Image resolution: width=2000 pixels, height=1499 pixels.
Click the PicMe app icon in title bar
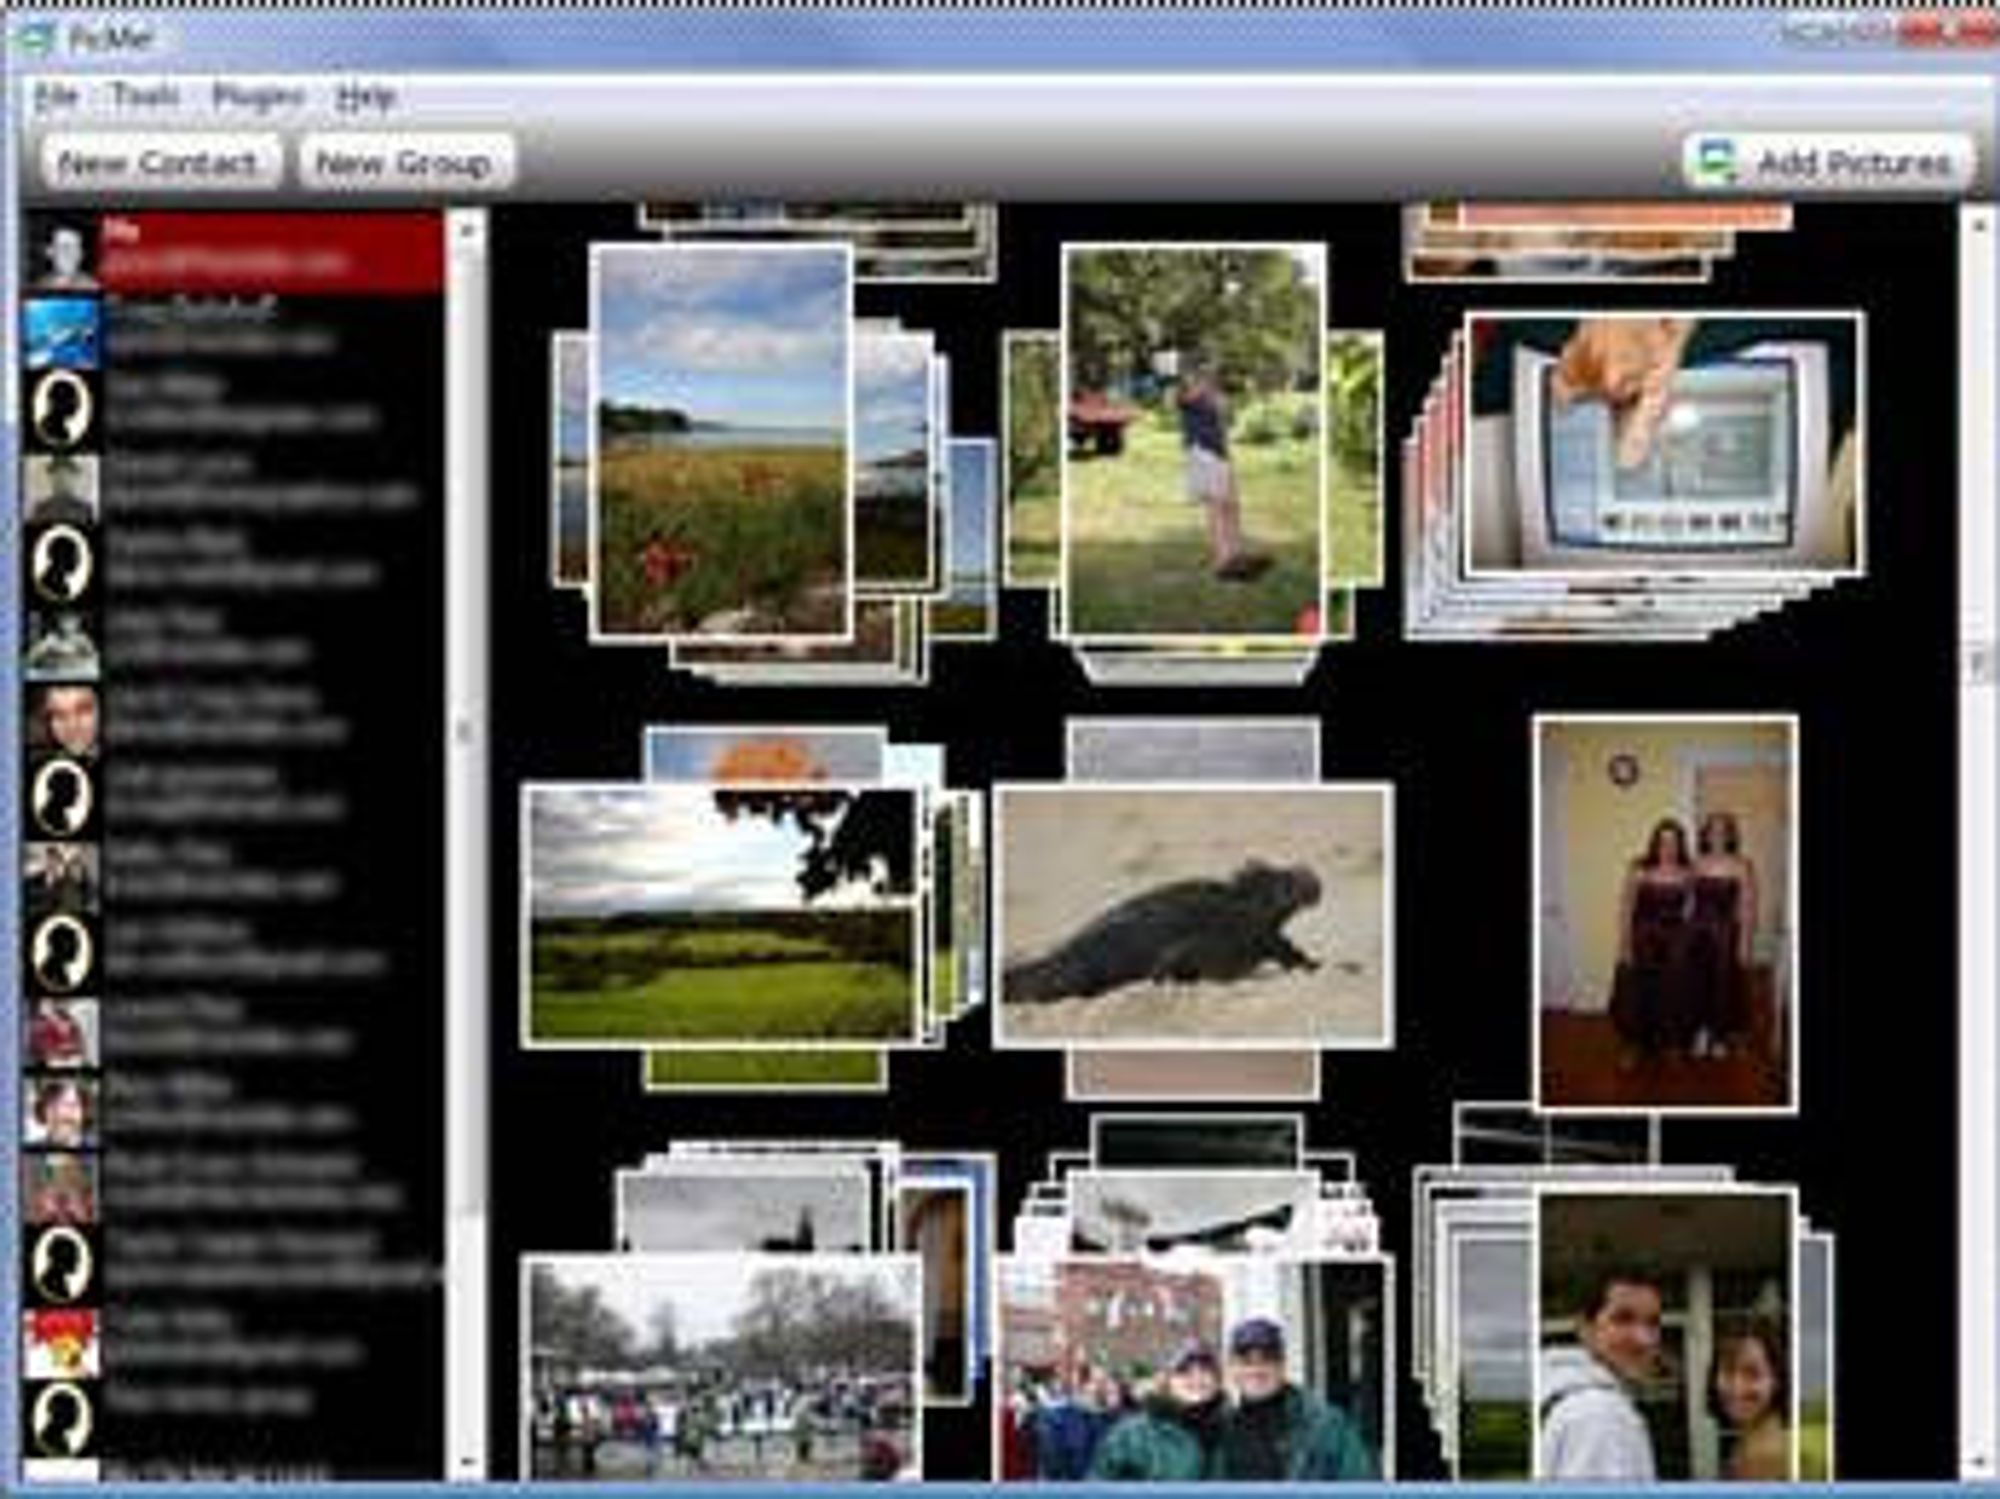coord(38,39)
